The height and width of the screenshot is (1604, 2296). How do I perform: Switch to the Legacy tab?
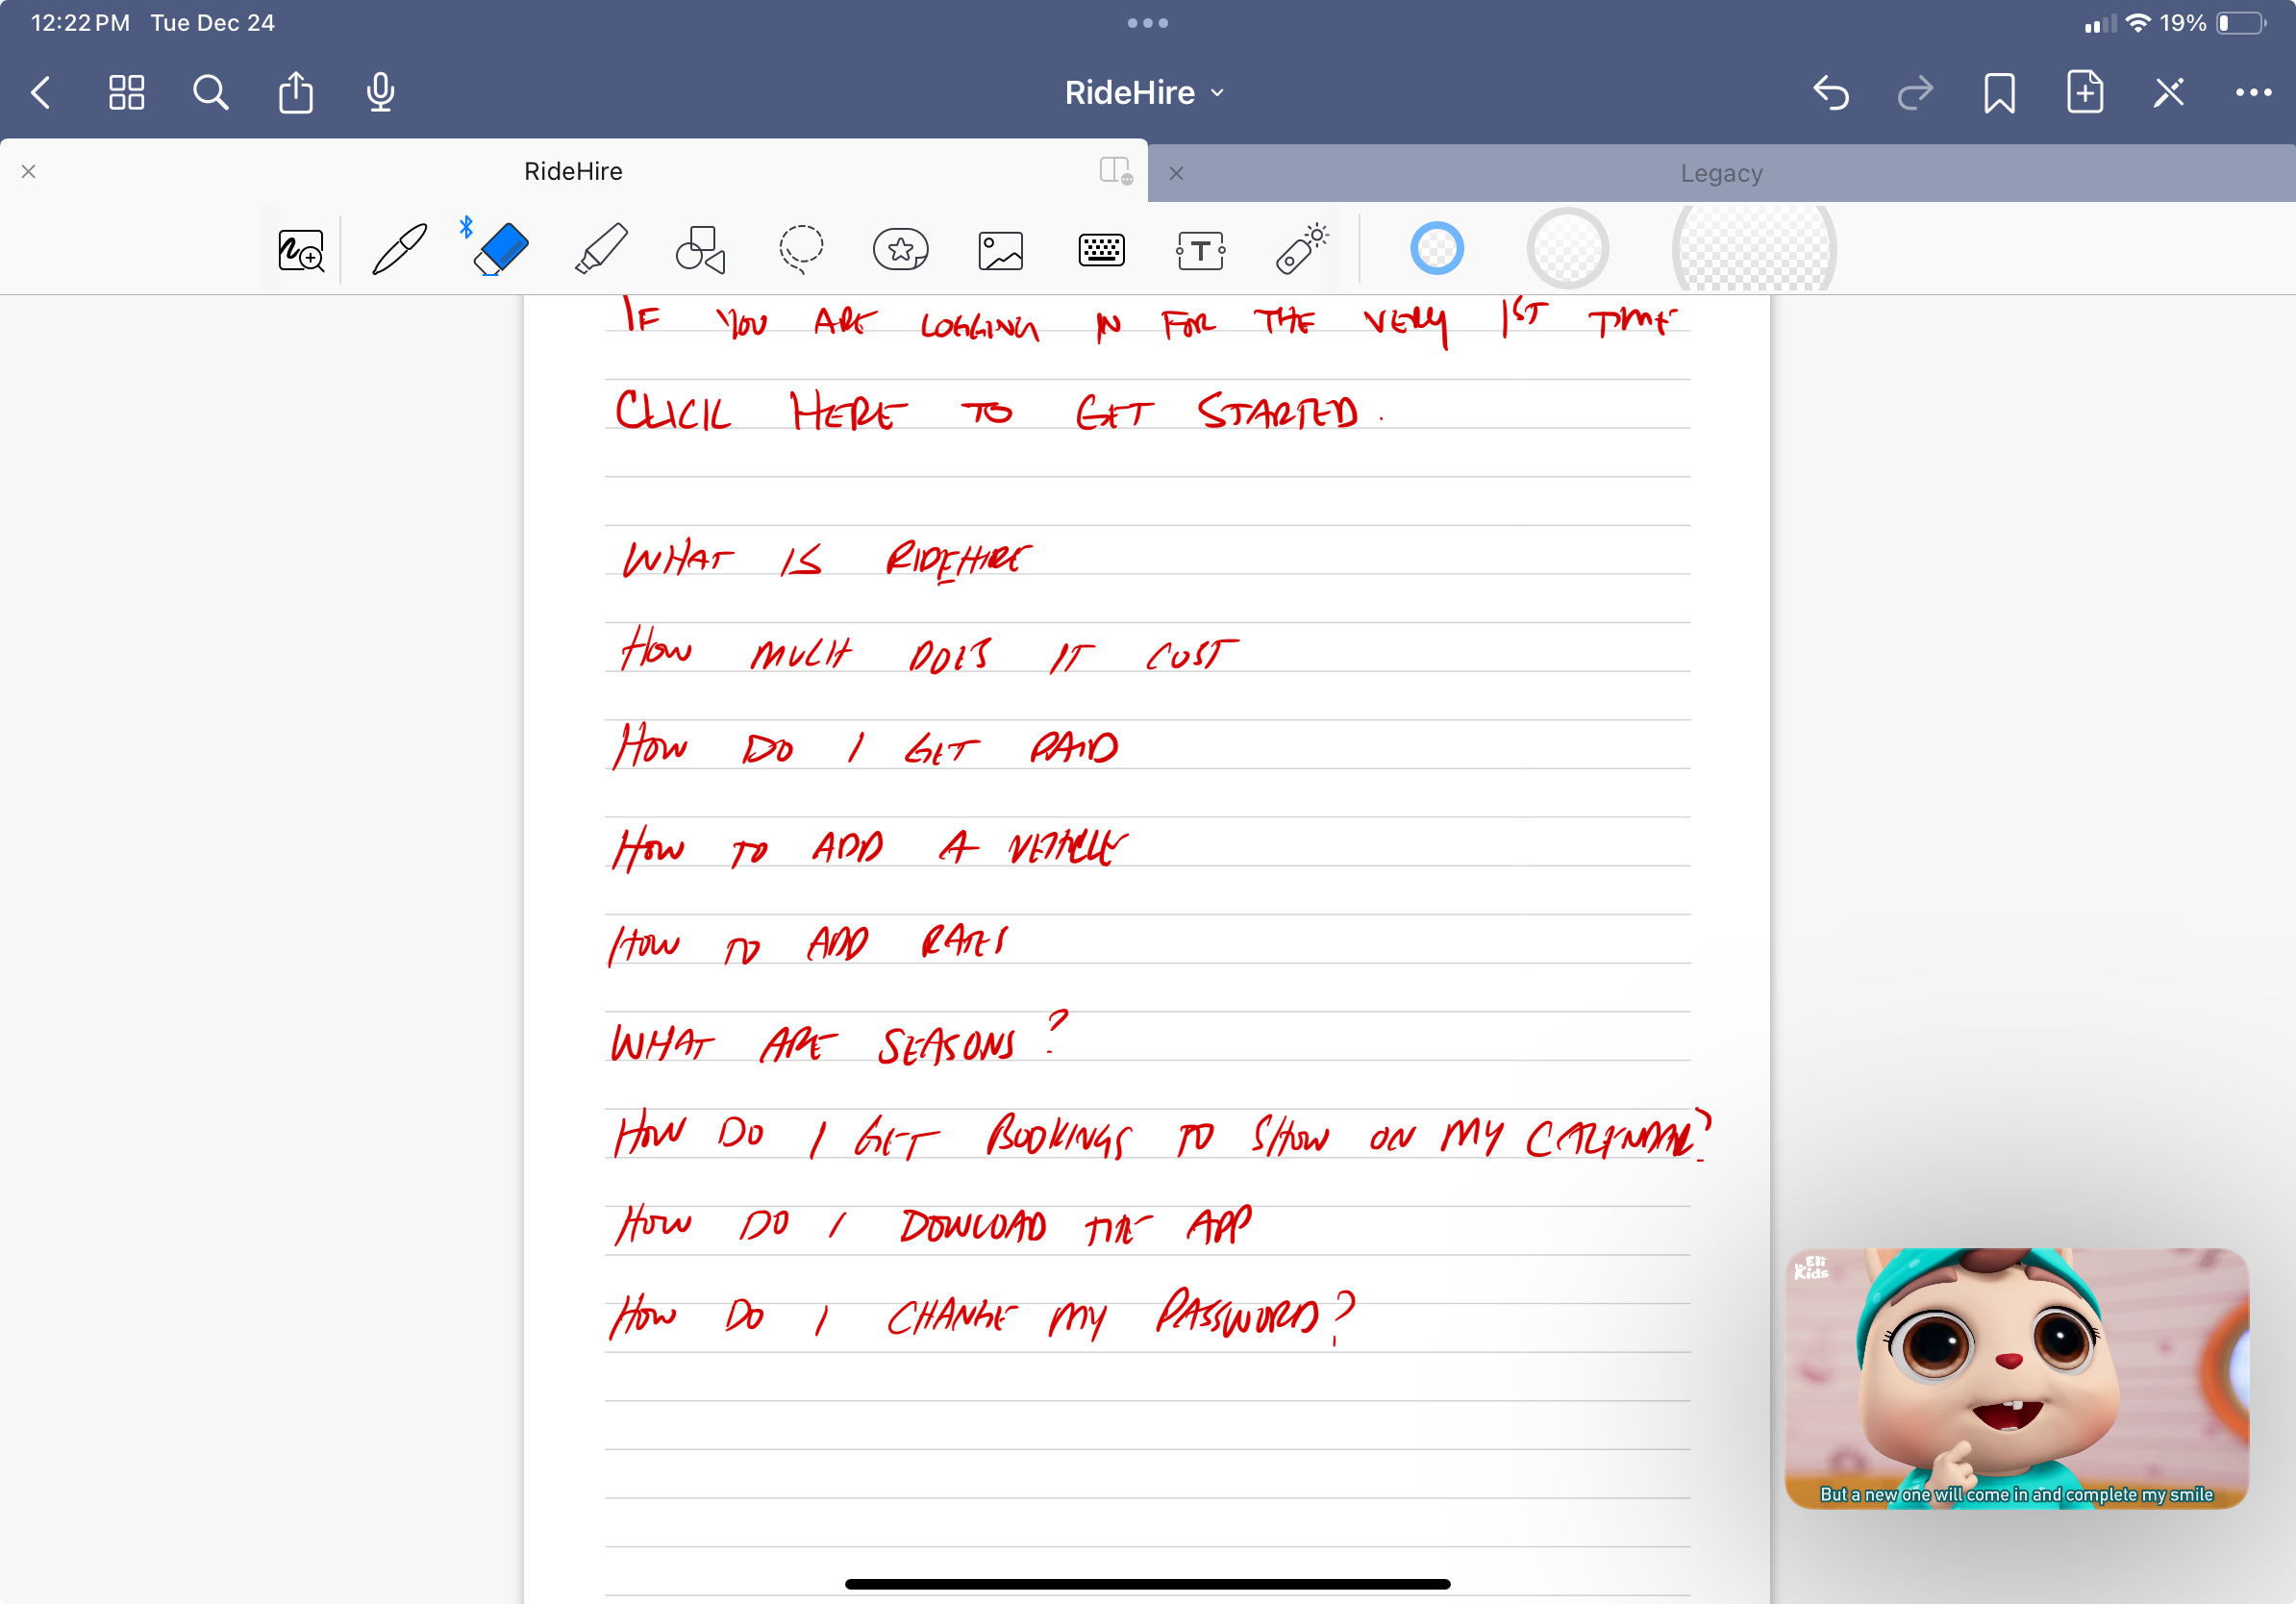pos(1721,173)
